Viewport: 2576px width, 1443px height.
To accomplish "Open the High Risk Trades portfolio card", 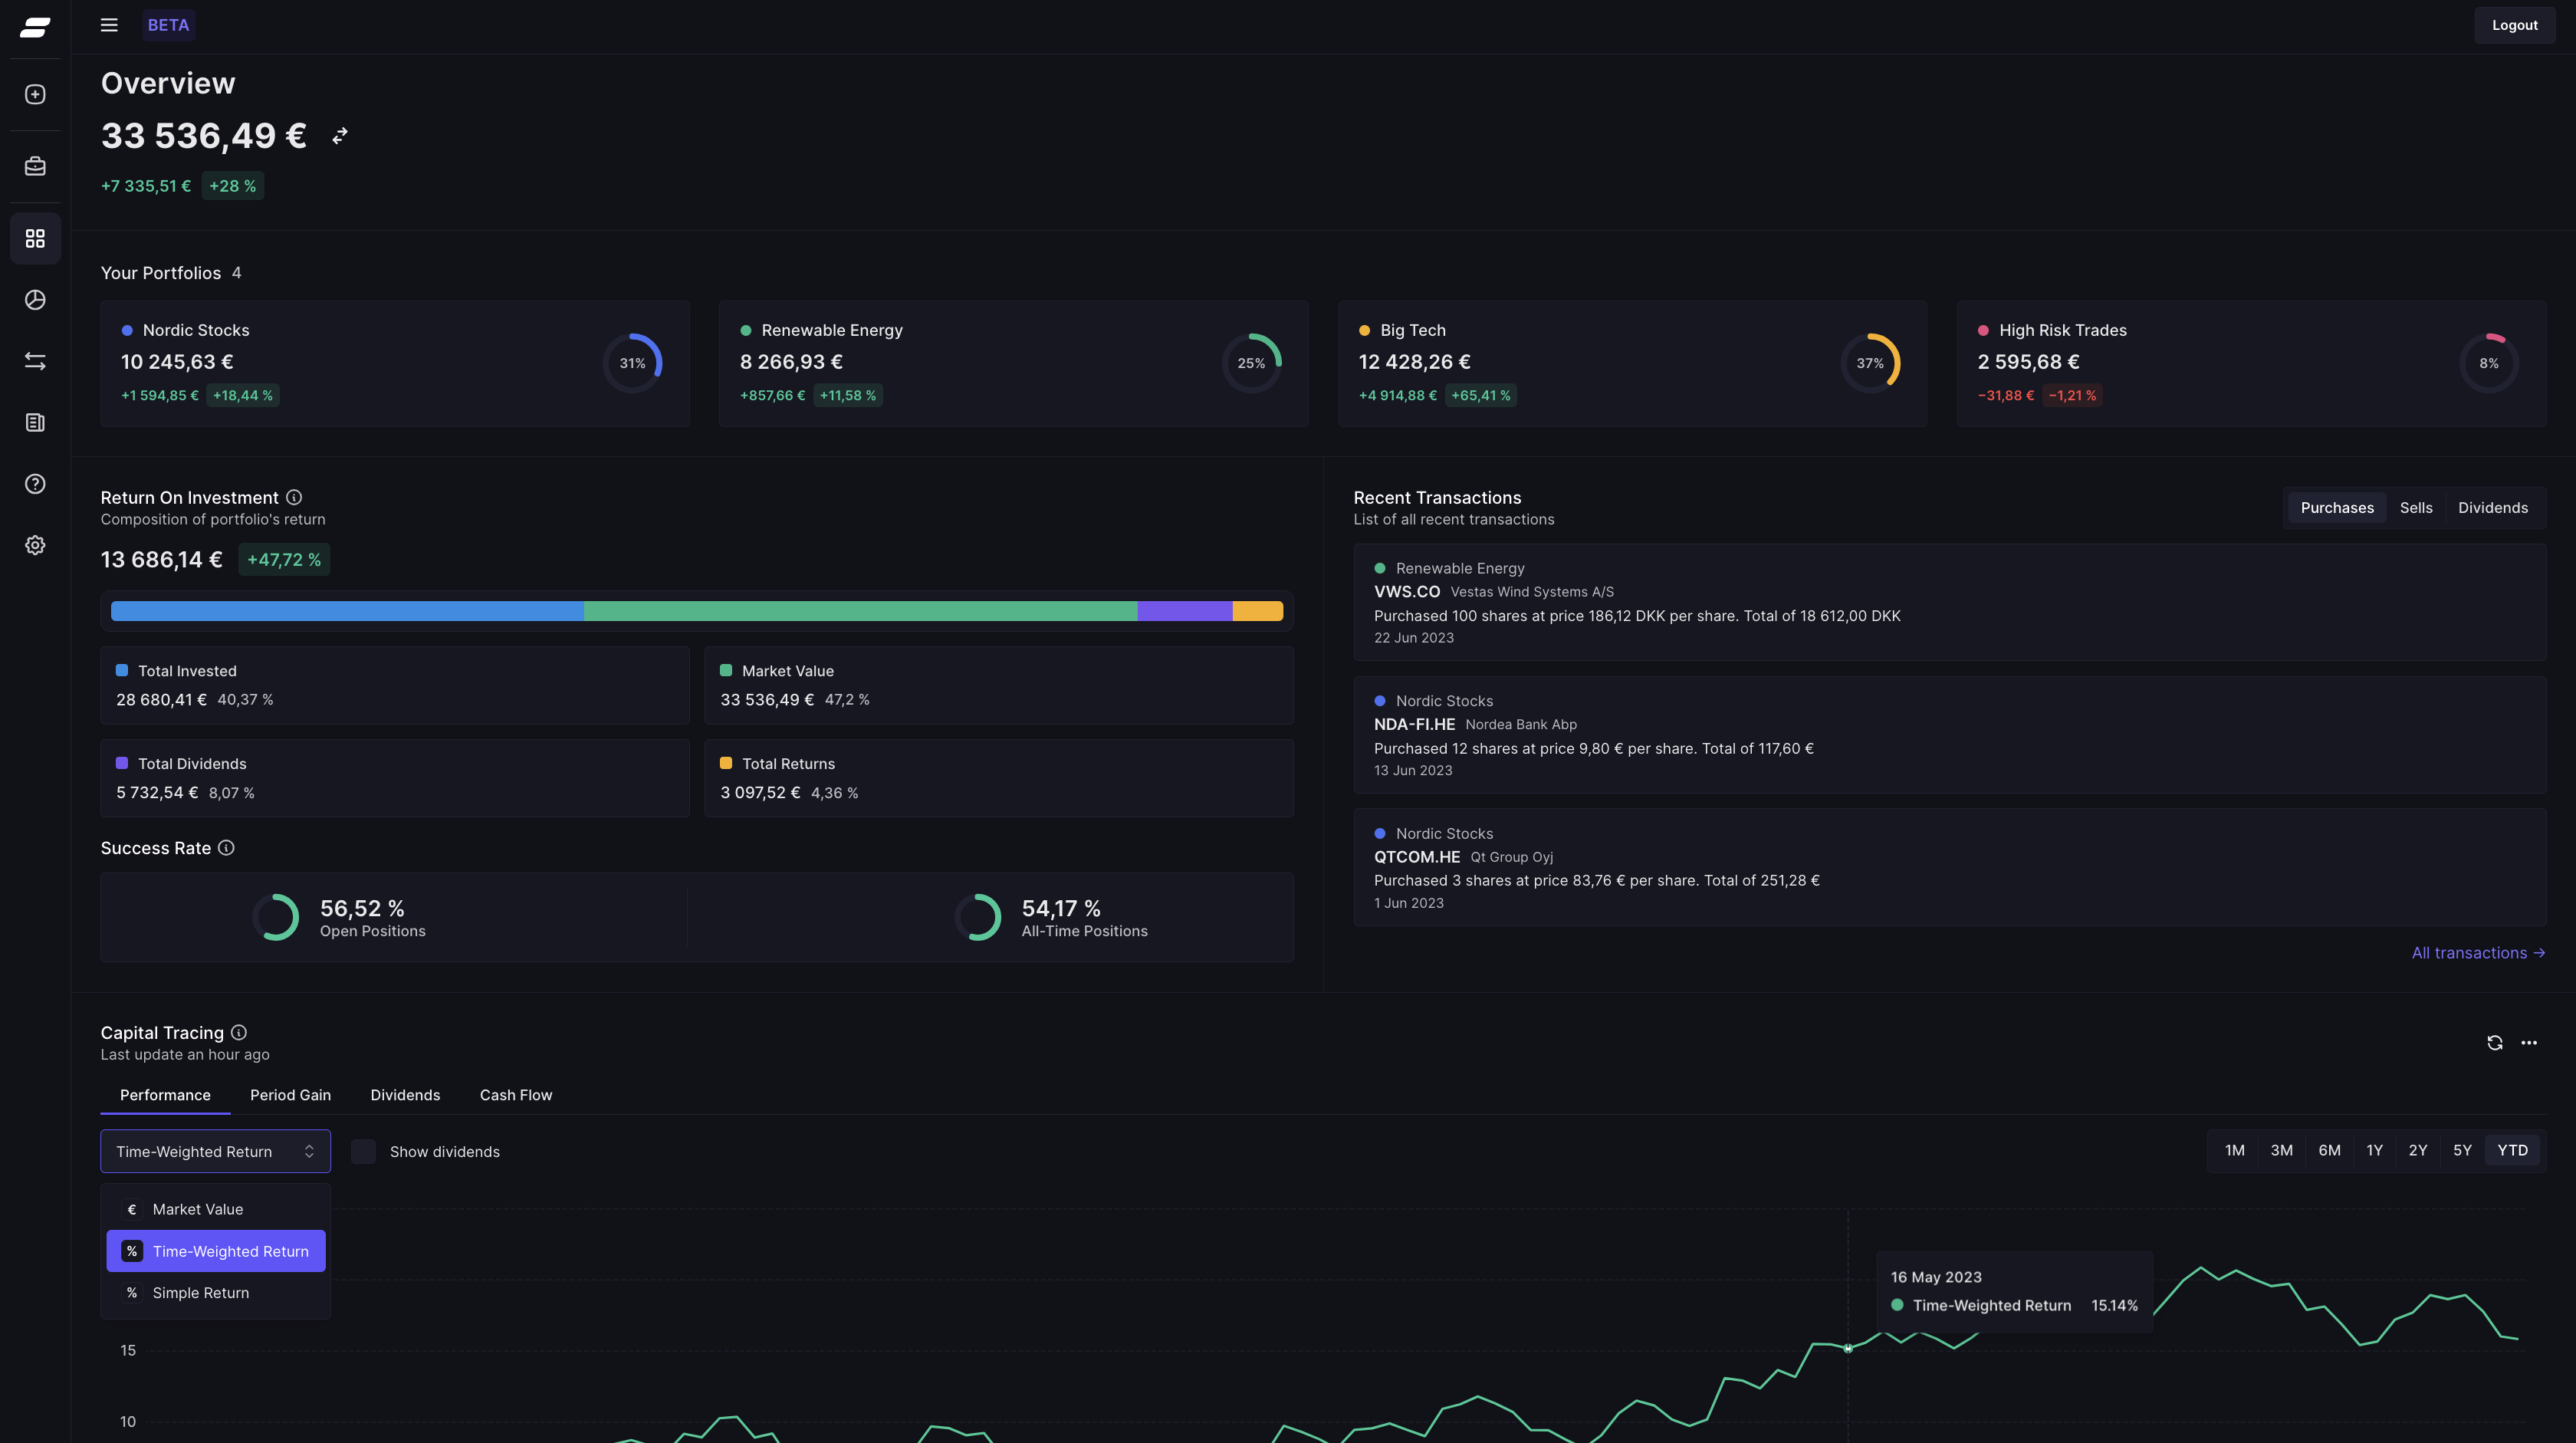I will click(x=2252, y=364).
